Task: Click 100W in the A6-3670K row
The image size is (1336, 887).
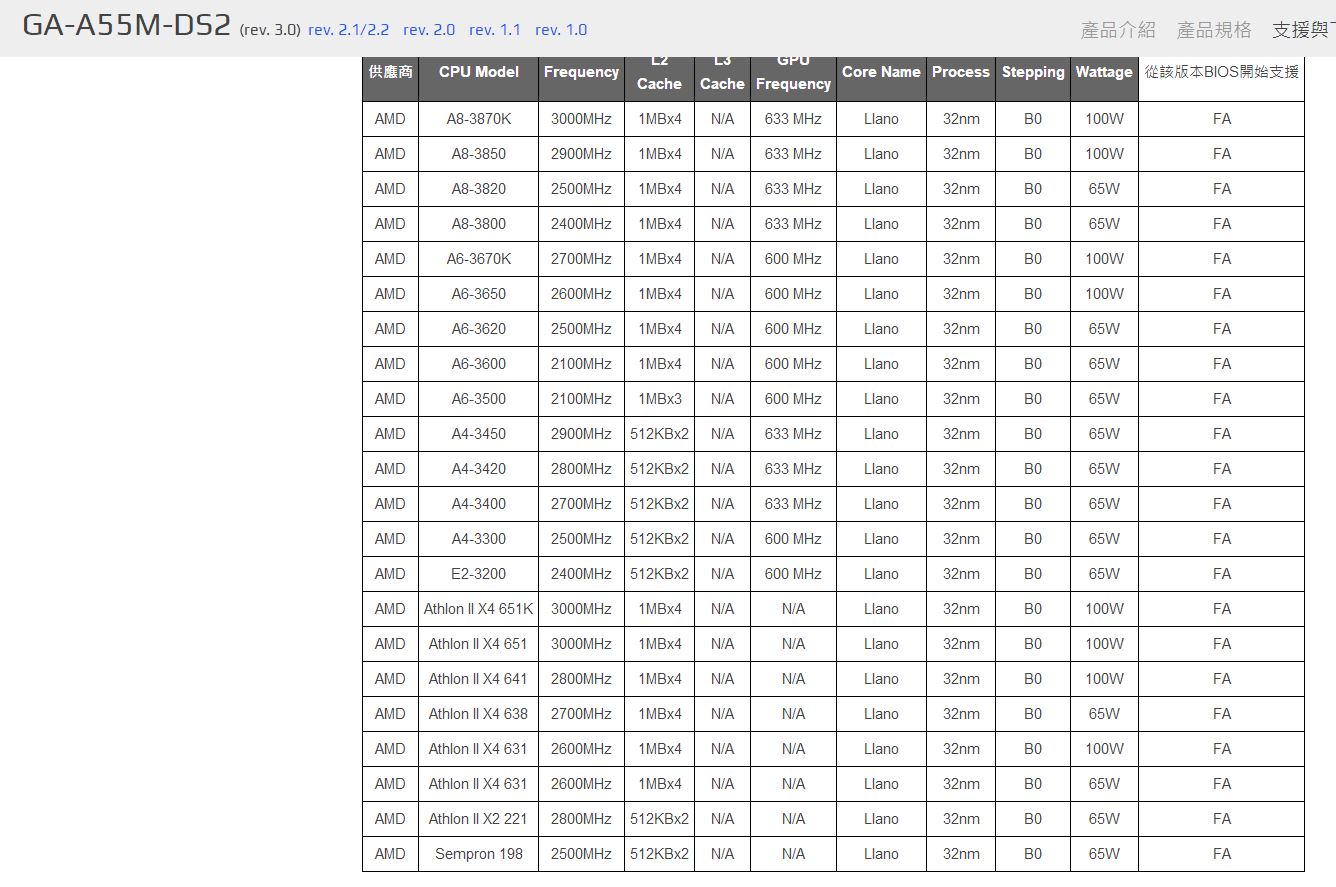Action: pyautogui.click(x=1104, y=259)
